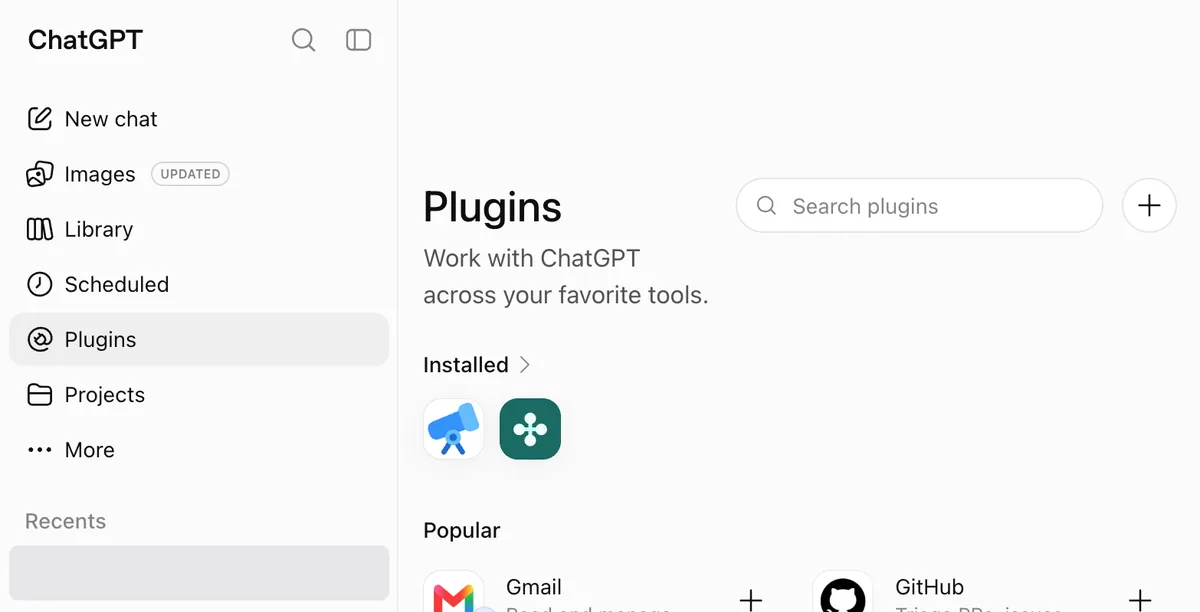1200x612 pixels.
Task: Click the Recents section heading
Action: [65, 521]
